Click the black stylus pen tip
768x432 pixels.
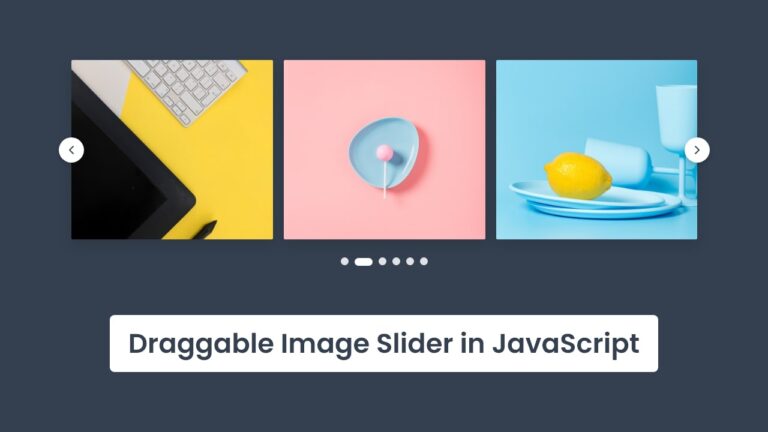coord(206,230)
